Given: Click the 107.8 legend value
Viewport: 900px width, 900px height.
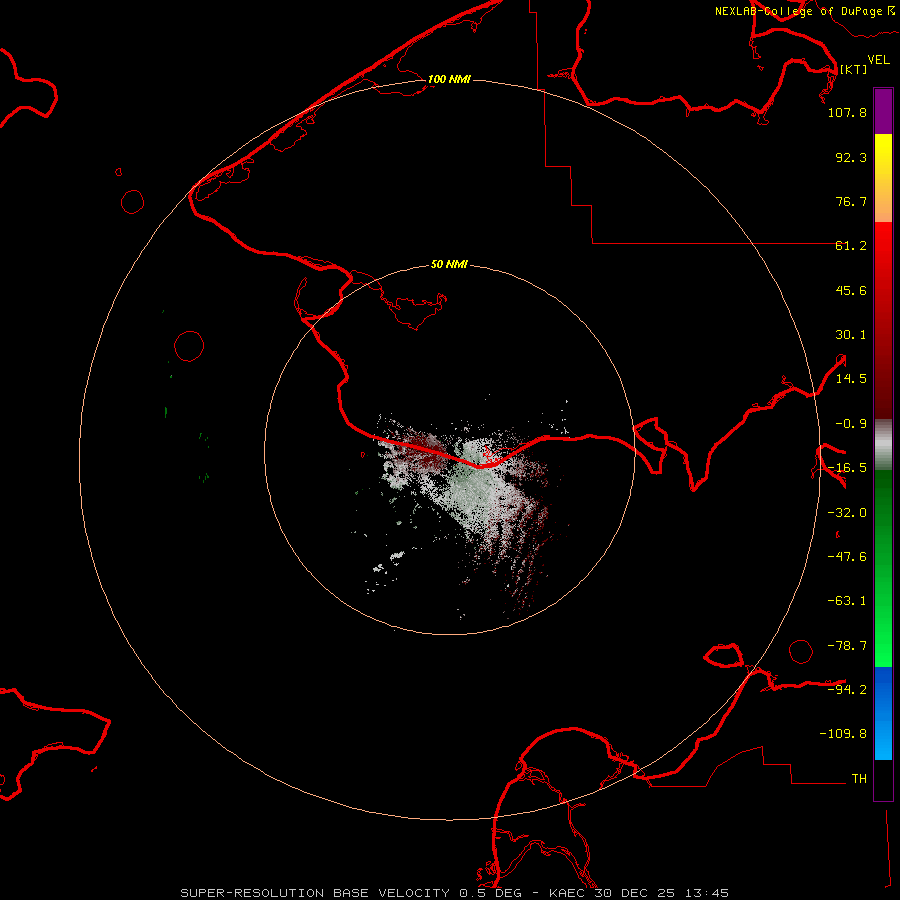Looking at the screenshot, I should pyautogui.click(x=847, y=112).
